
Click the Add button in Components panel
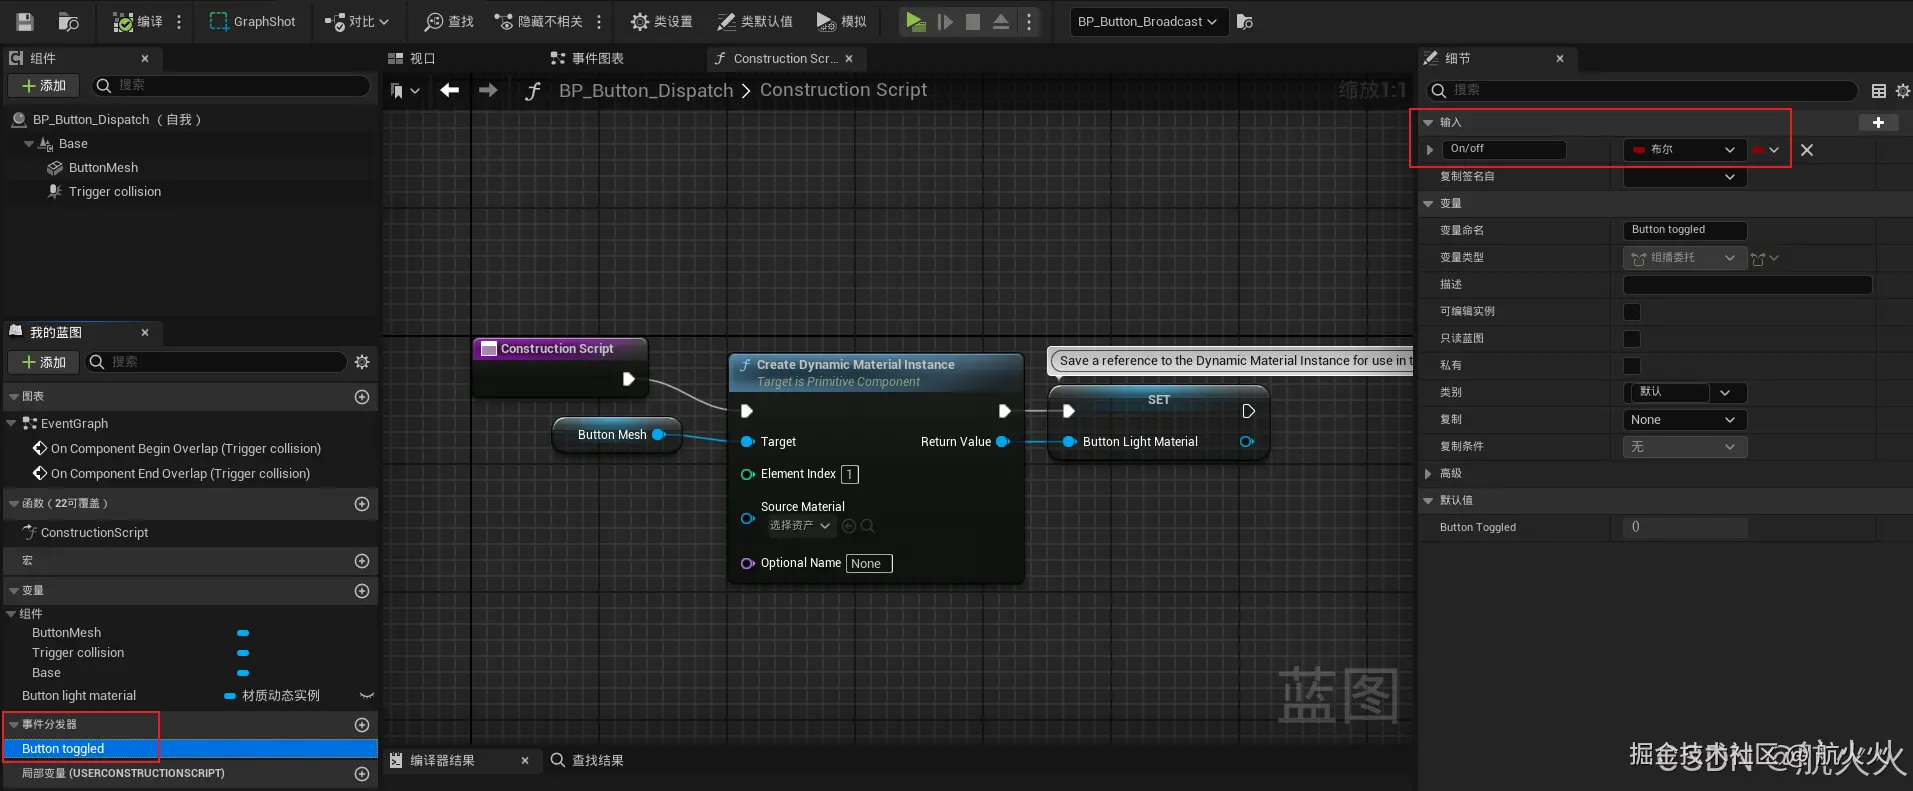pos(44,86)
